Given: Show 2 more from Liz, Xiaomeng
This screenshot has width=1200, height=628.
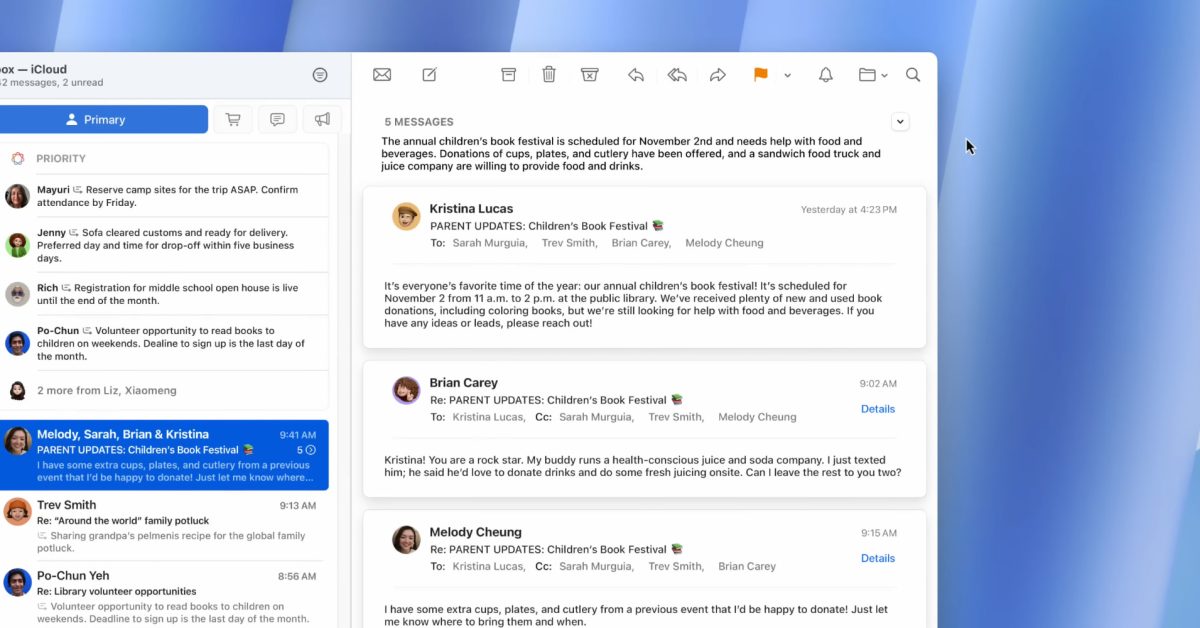Looking at the screenshot, I should coord(106,391).
